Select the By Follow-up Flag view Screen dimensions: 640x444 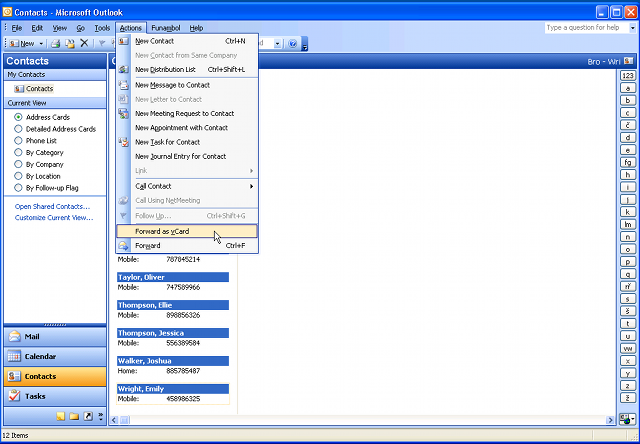47,188
